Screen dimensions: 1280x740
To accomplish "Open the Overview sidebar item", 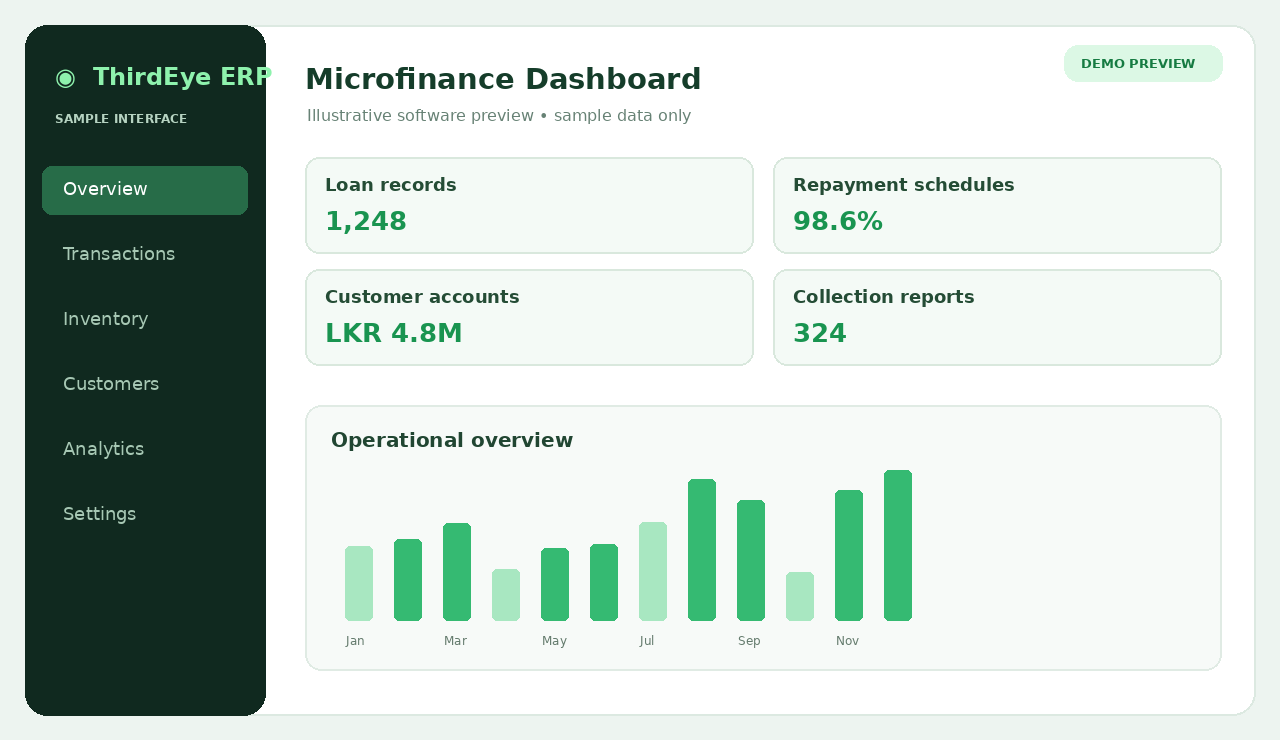I will click(x=145, y=190).
